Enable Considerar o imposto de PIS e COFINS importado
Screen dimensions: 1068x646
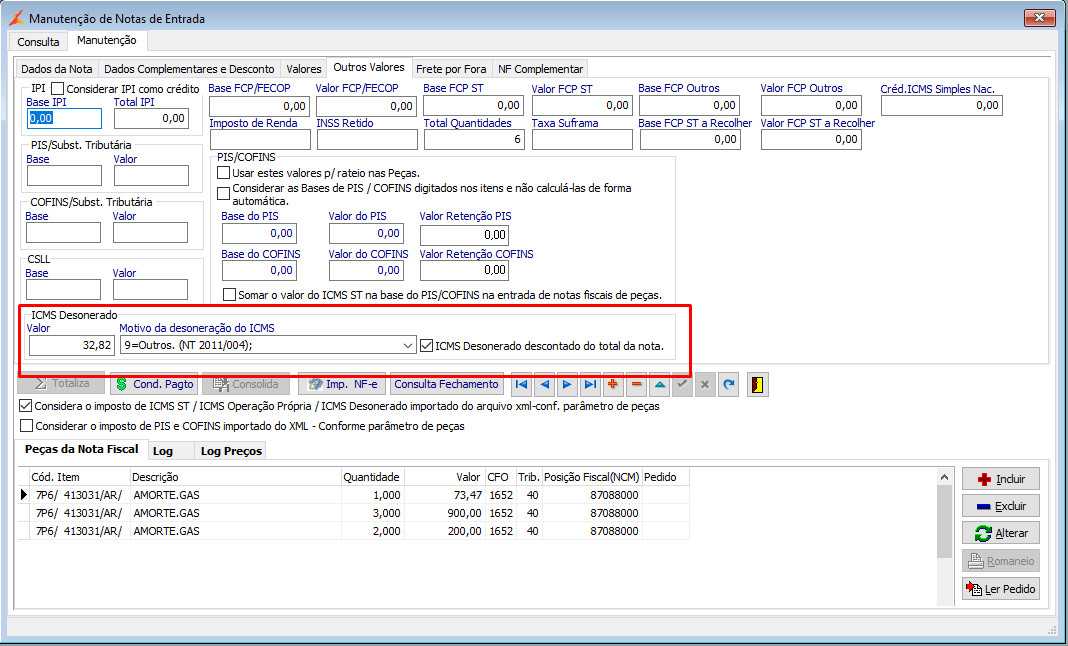click(26, 426)
